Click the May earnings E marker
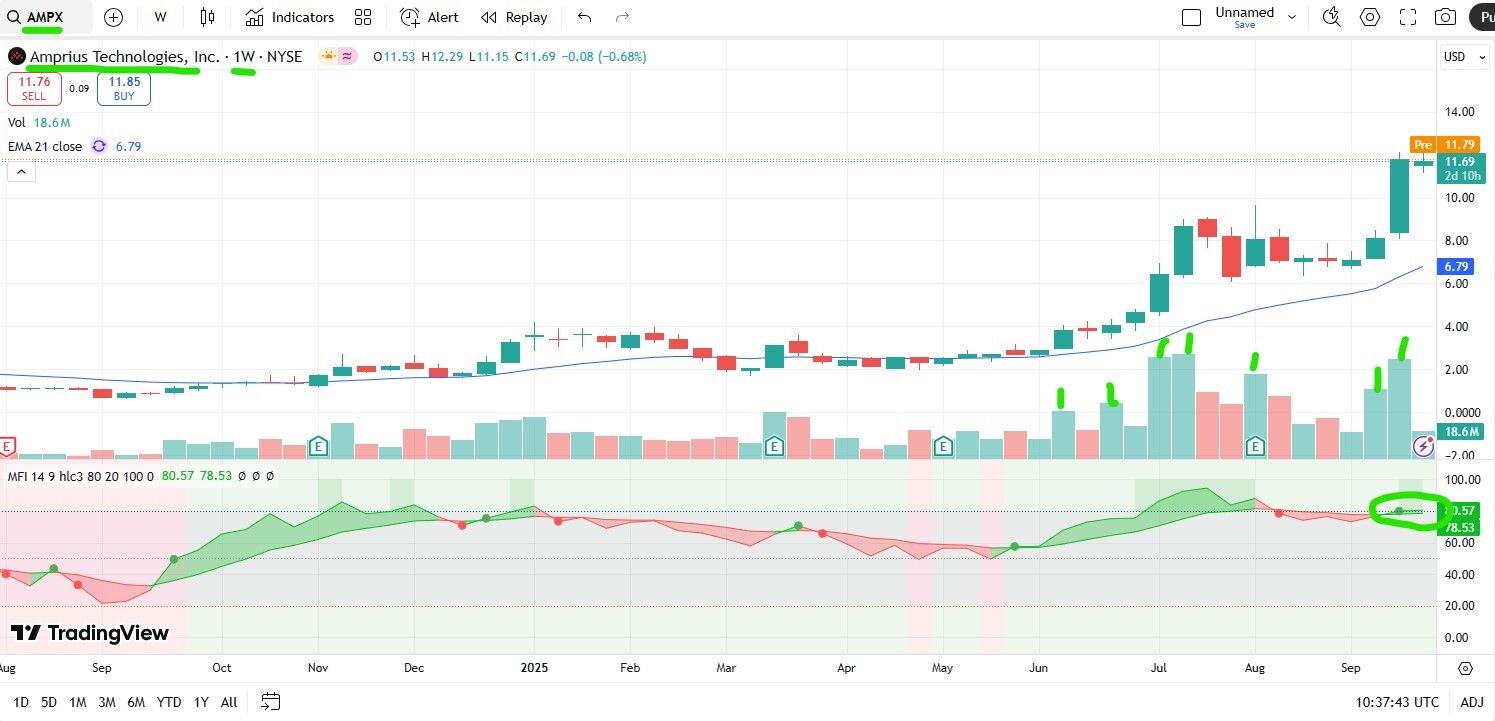1495x721 pixels. click(943, 446)
